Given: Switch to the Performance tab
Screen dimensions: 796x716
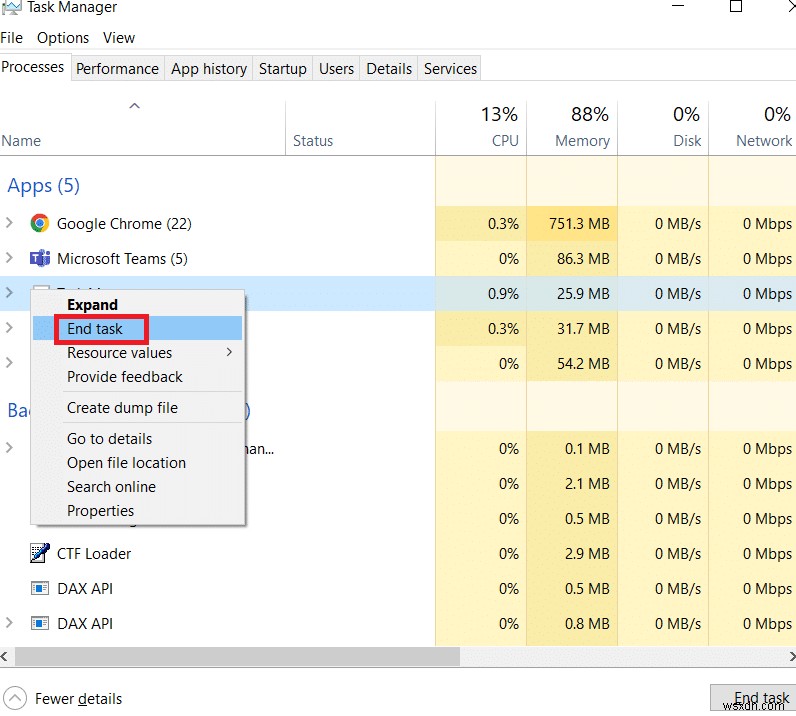Looking at the screenshot, I should (x=117, y=69).
